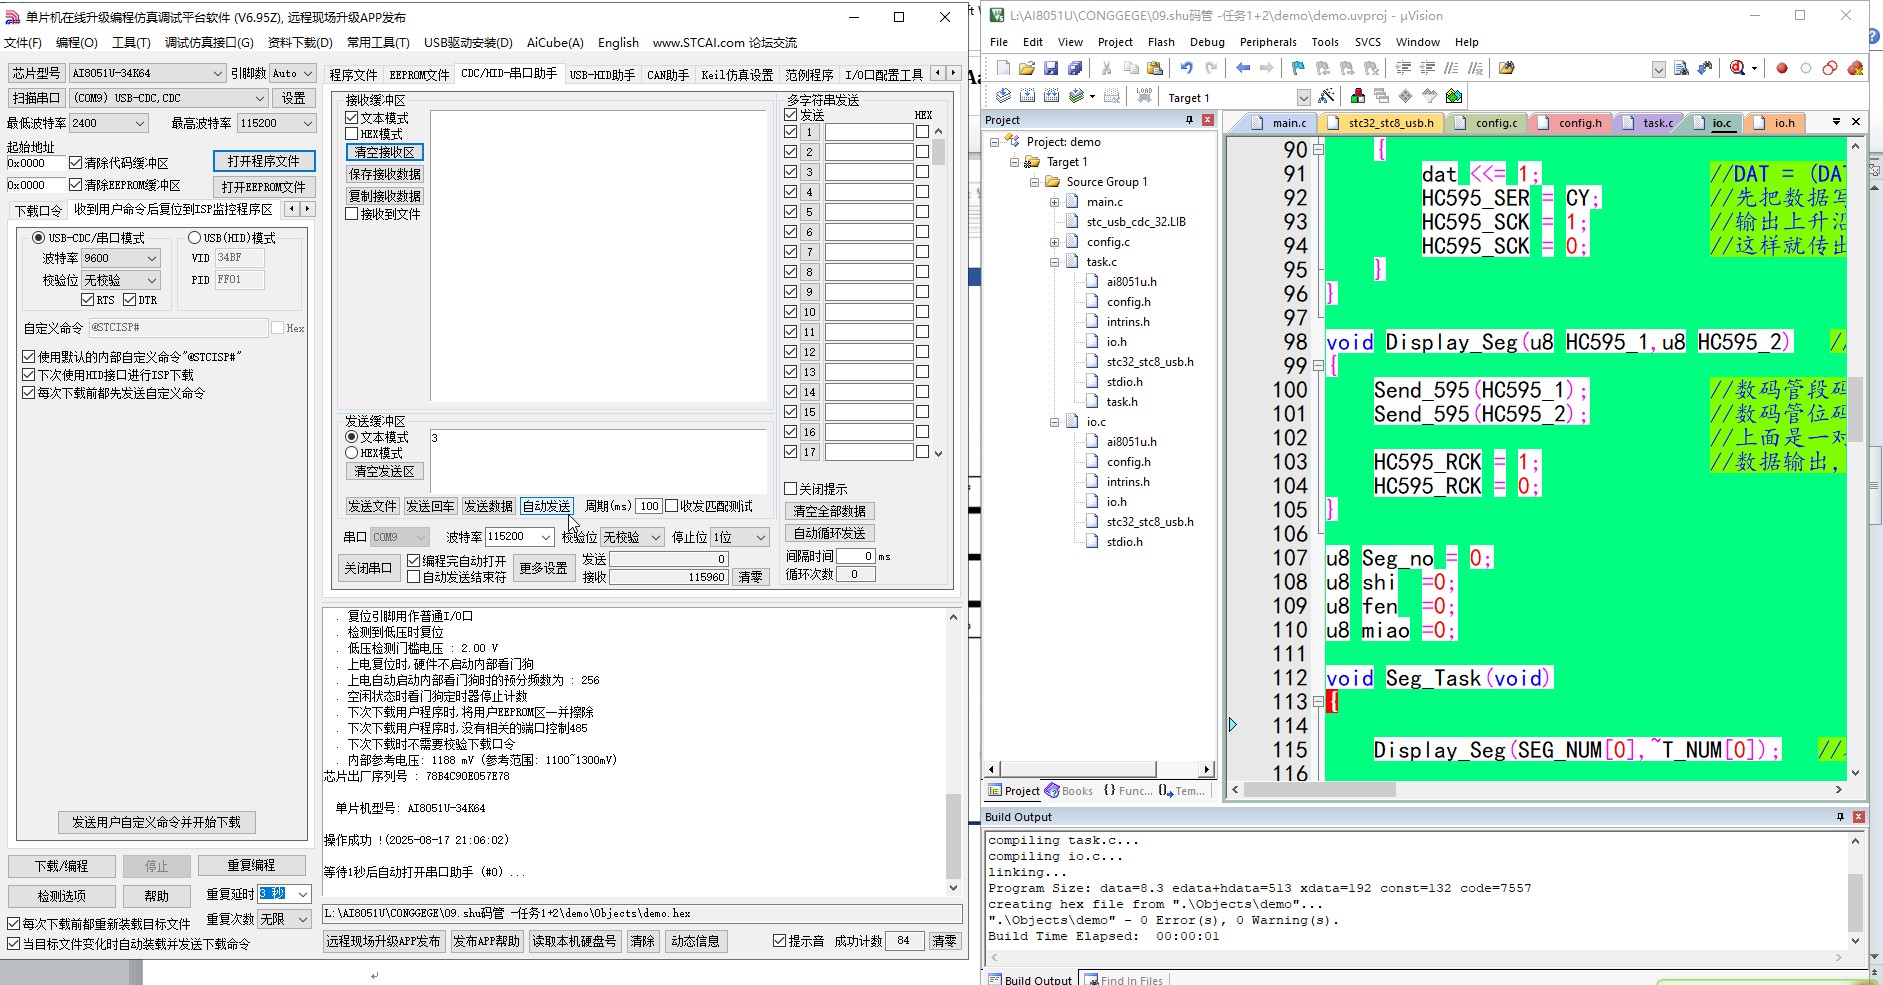Viewport: 1883px width, 985px height.
Task: Select HEX模式 radio in 发送缓冲区
Action: pyautogui.click(x=352, y=453)
